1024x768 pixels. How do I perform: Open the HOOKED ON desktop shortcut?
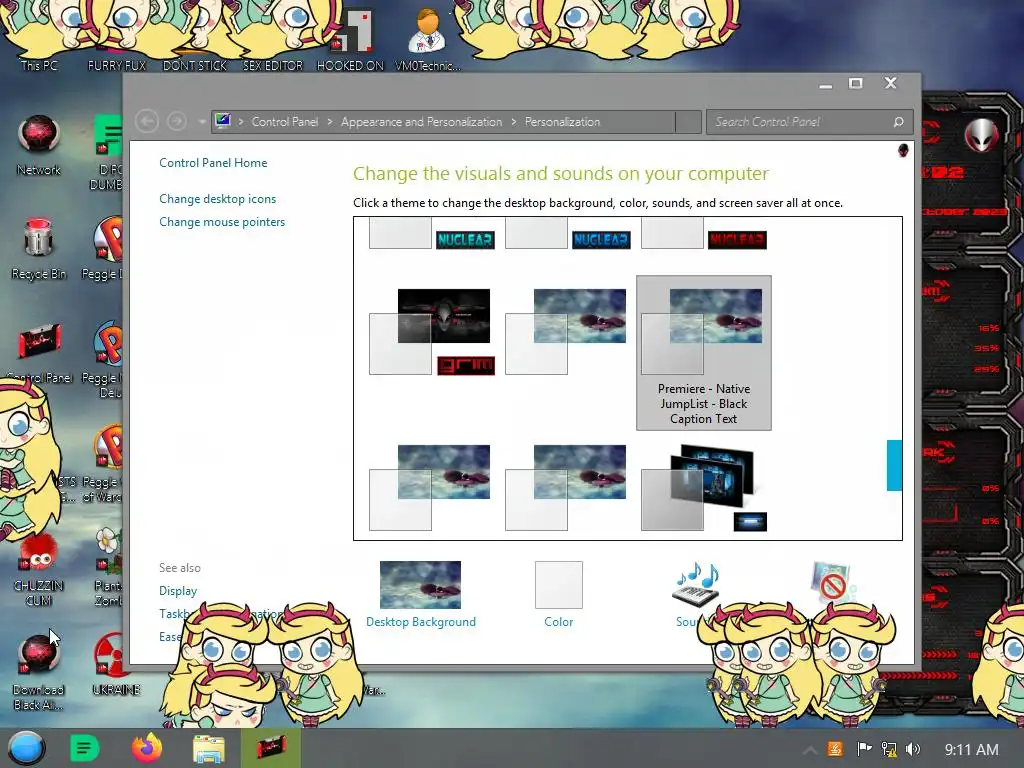[350, 39]
